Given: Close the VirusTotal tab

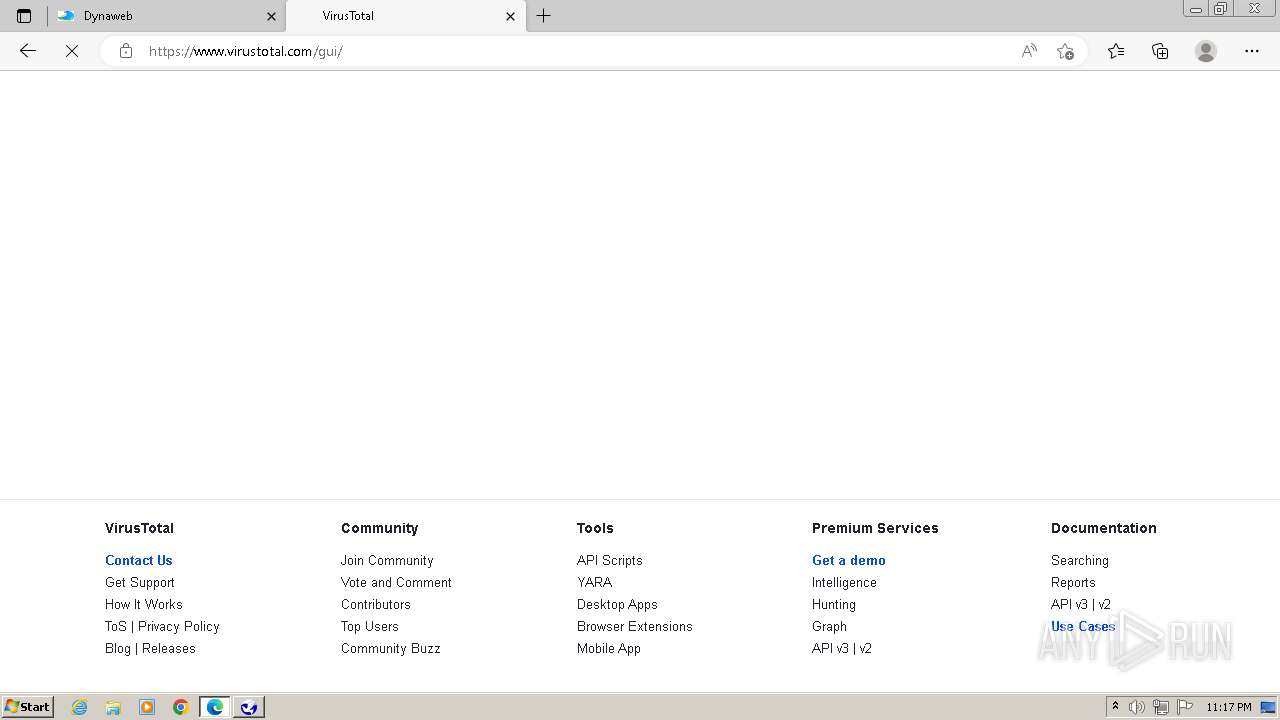Looking at the screenshot, I should tap(510, 16).
